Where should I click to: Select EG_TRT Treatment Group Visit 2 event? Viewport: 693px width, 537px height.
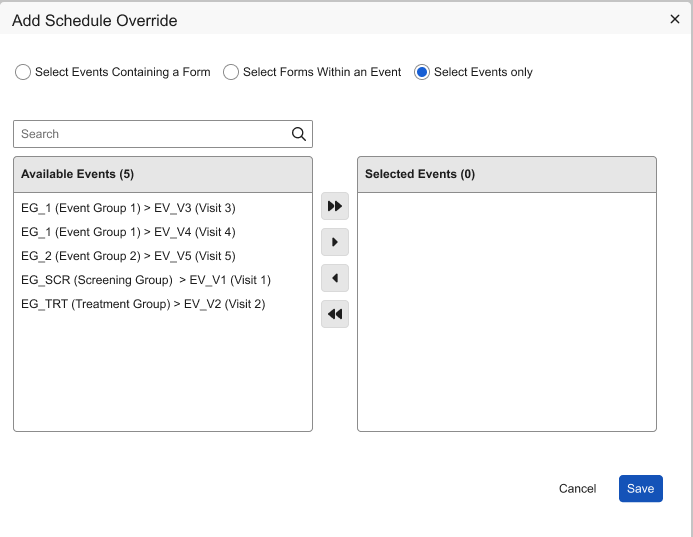[142, 304]
